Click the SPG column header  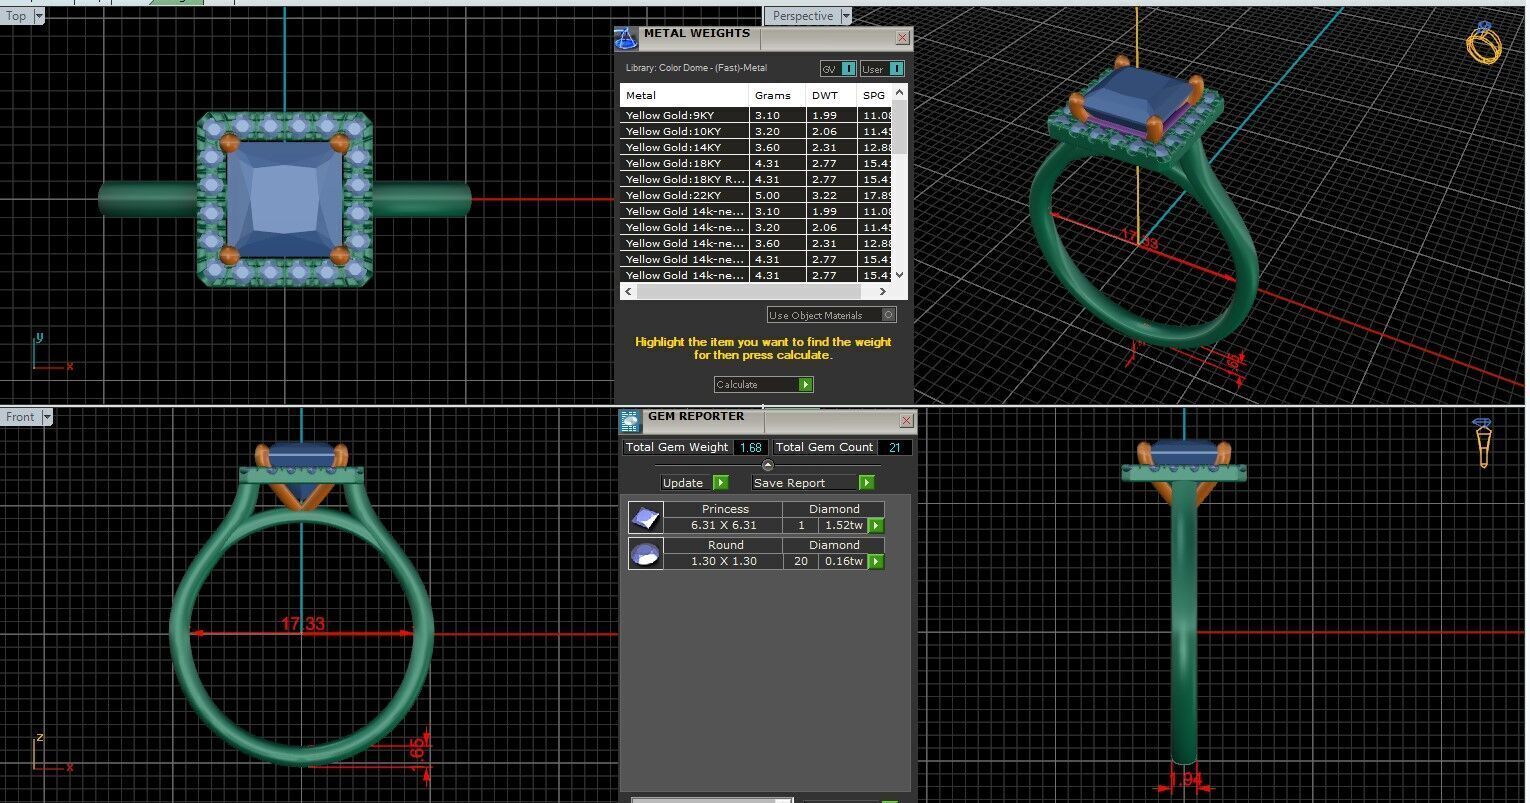[x=874, y=95]
